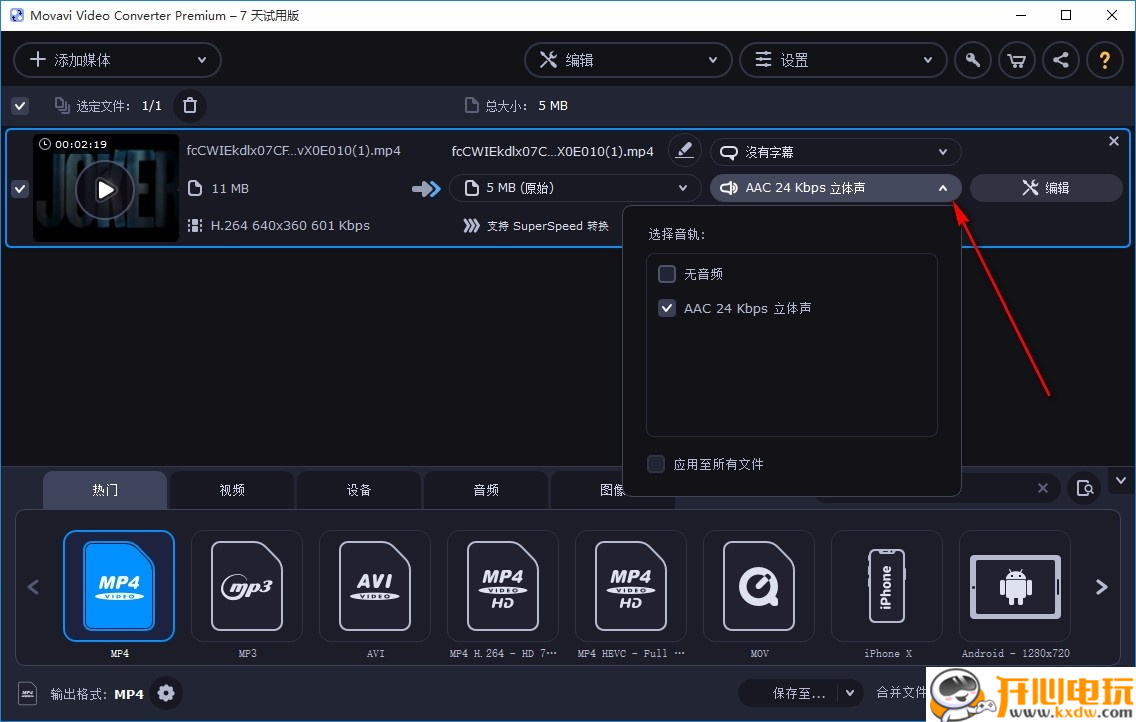Play the video thumbnail preview
Image resolution: width=1136 pixels, height=722 pixels.
coord(105,188)
